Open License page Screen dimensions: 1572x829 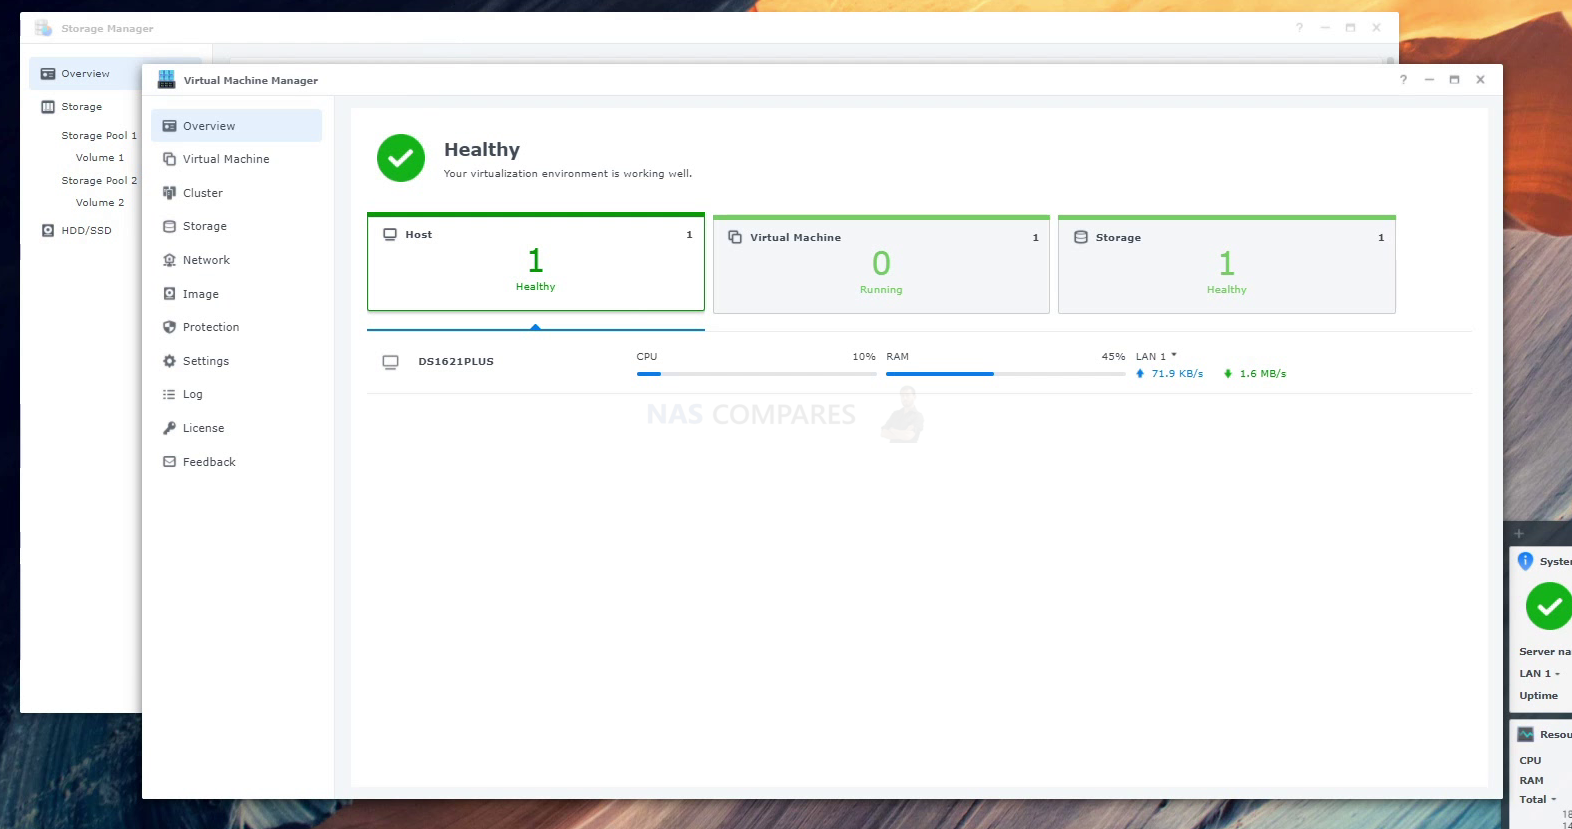coord(236,428)
